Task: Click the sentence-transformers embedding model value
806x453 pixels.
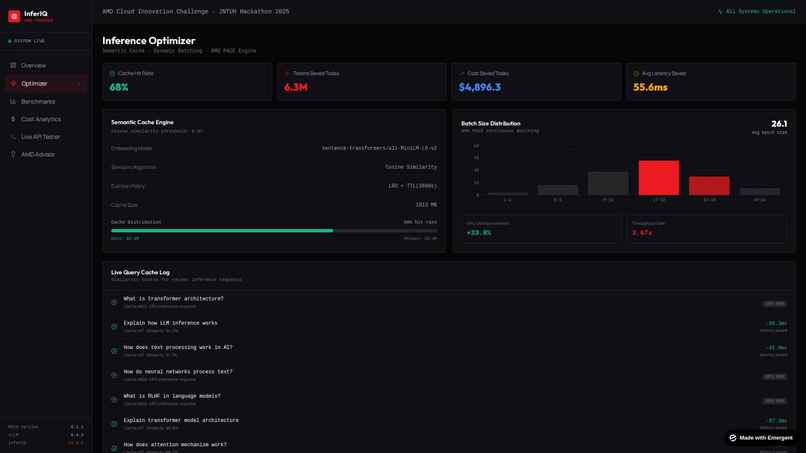Action: pyautogui.click(x=379, y=148)
